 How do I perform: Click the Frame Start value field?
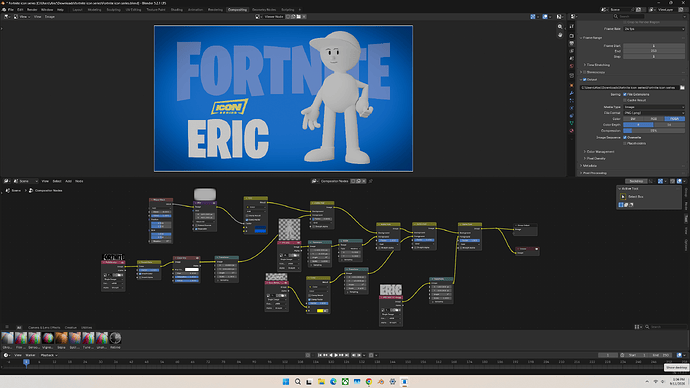654,46
